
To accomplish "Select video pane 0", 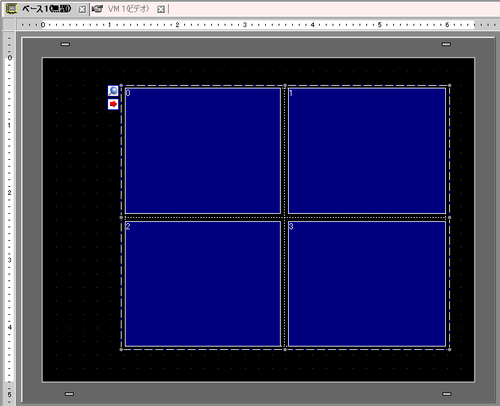I will tap(203, 151).
